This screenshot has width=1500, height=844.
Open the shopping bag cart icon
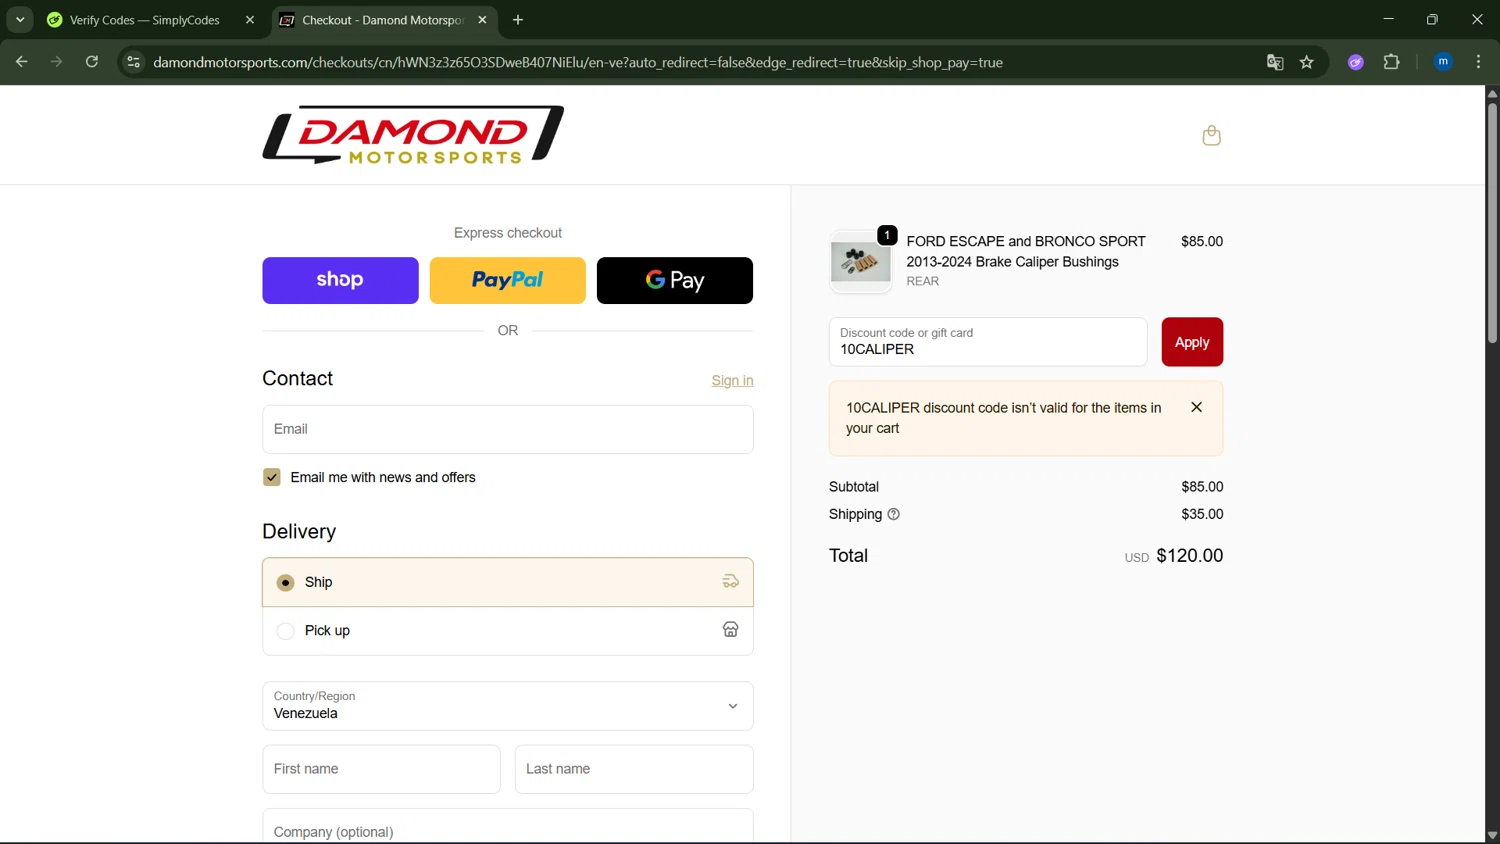click(1211, 135)
